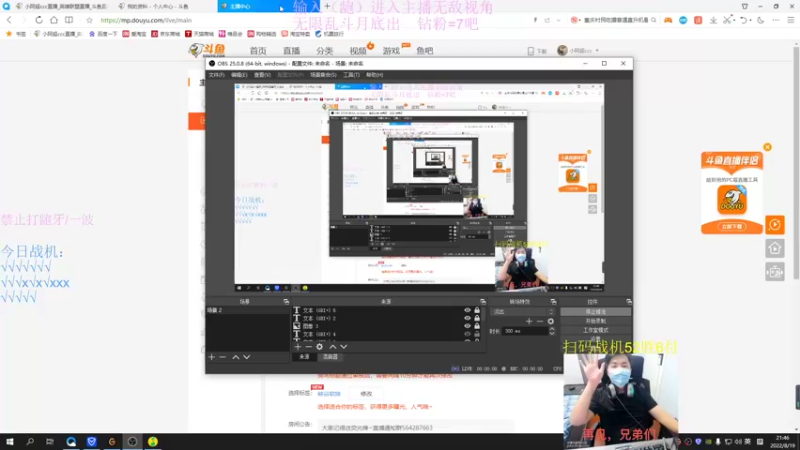Open the OBS 帮助 menu

click(x=374, y=75)
